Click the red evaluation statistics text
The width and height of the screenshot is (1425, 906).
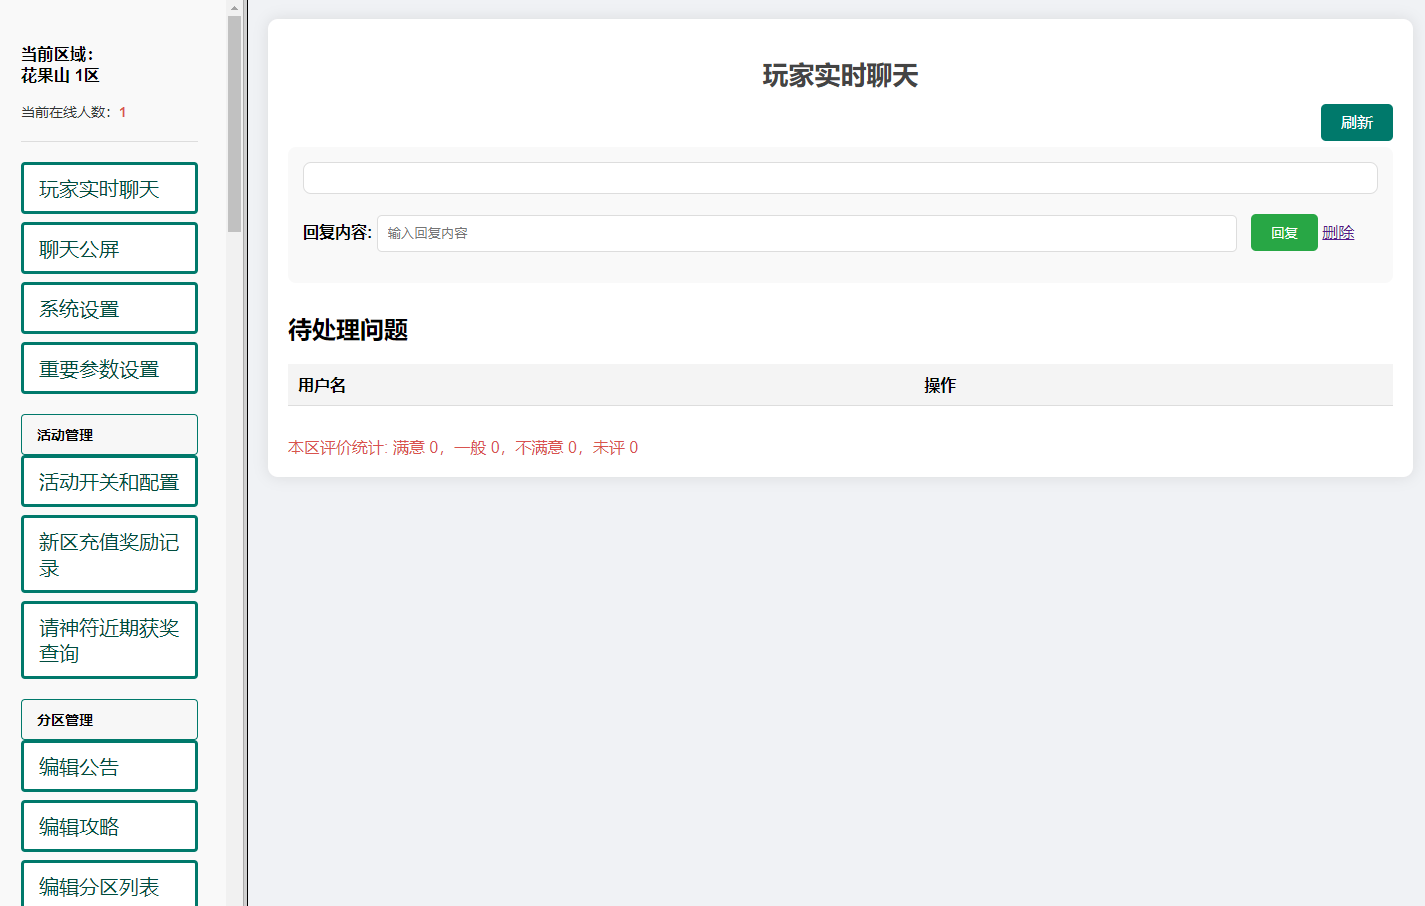[463, 447]
